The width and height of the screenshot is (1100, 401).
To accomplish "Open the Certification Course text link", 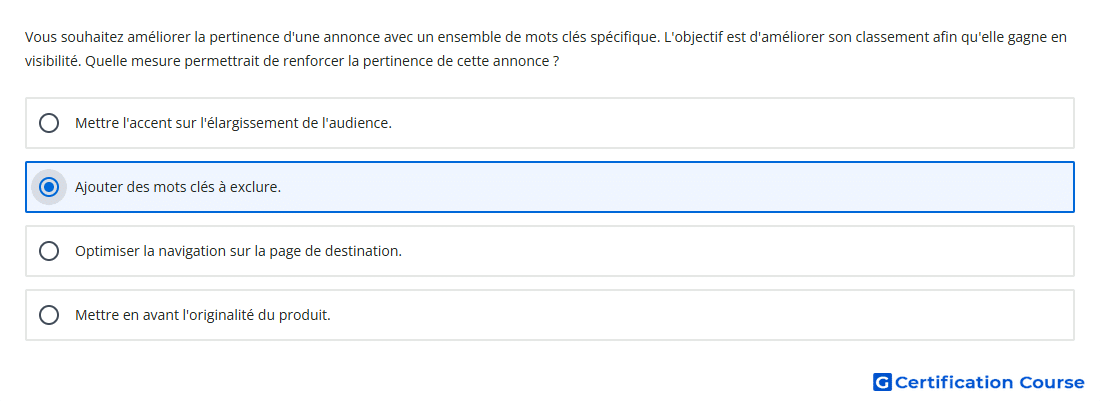I will 990,382.
